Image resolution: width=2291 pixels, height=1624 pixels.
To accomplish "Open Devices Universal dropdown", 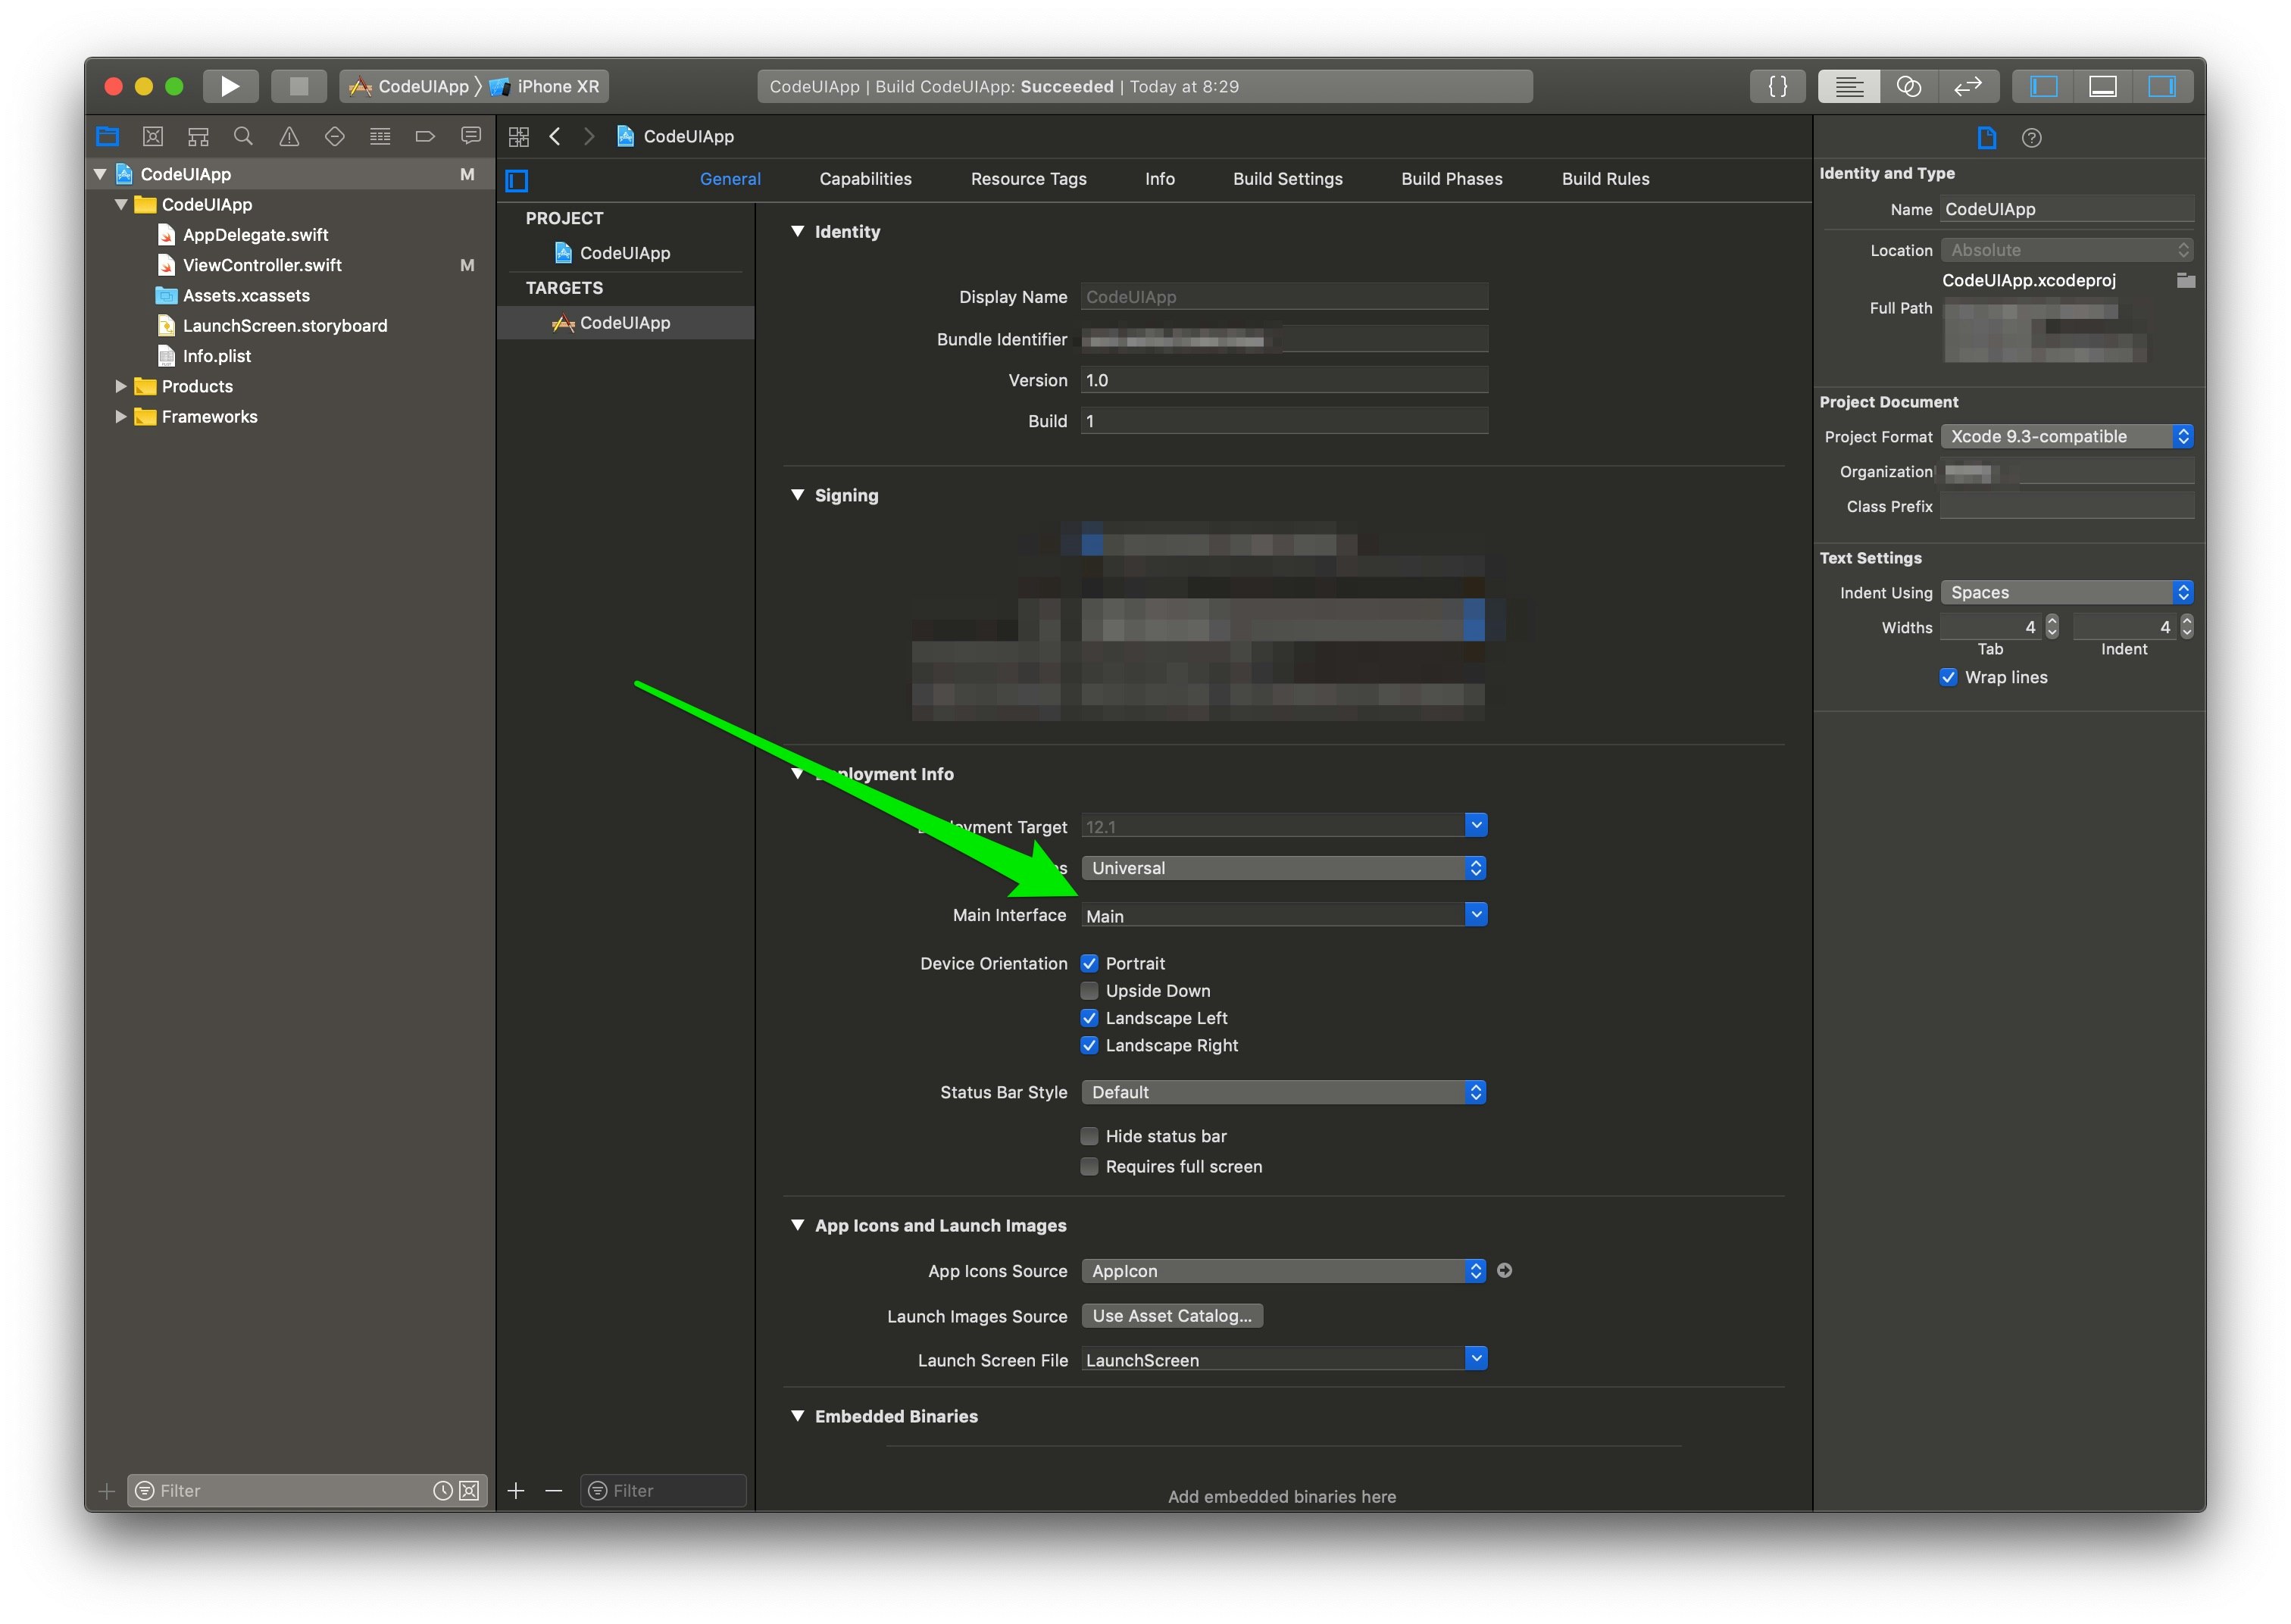I will 1283,868.
